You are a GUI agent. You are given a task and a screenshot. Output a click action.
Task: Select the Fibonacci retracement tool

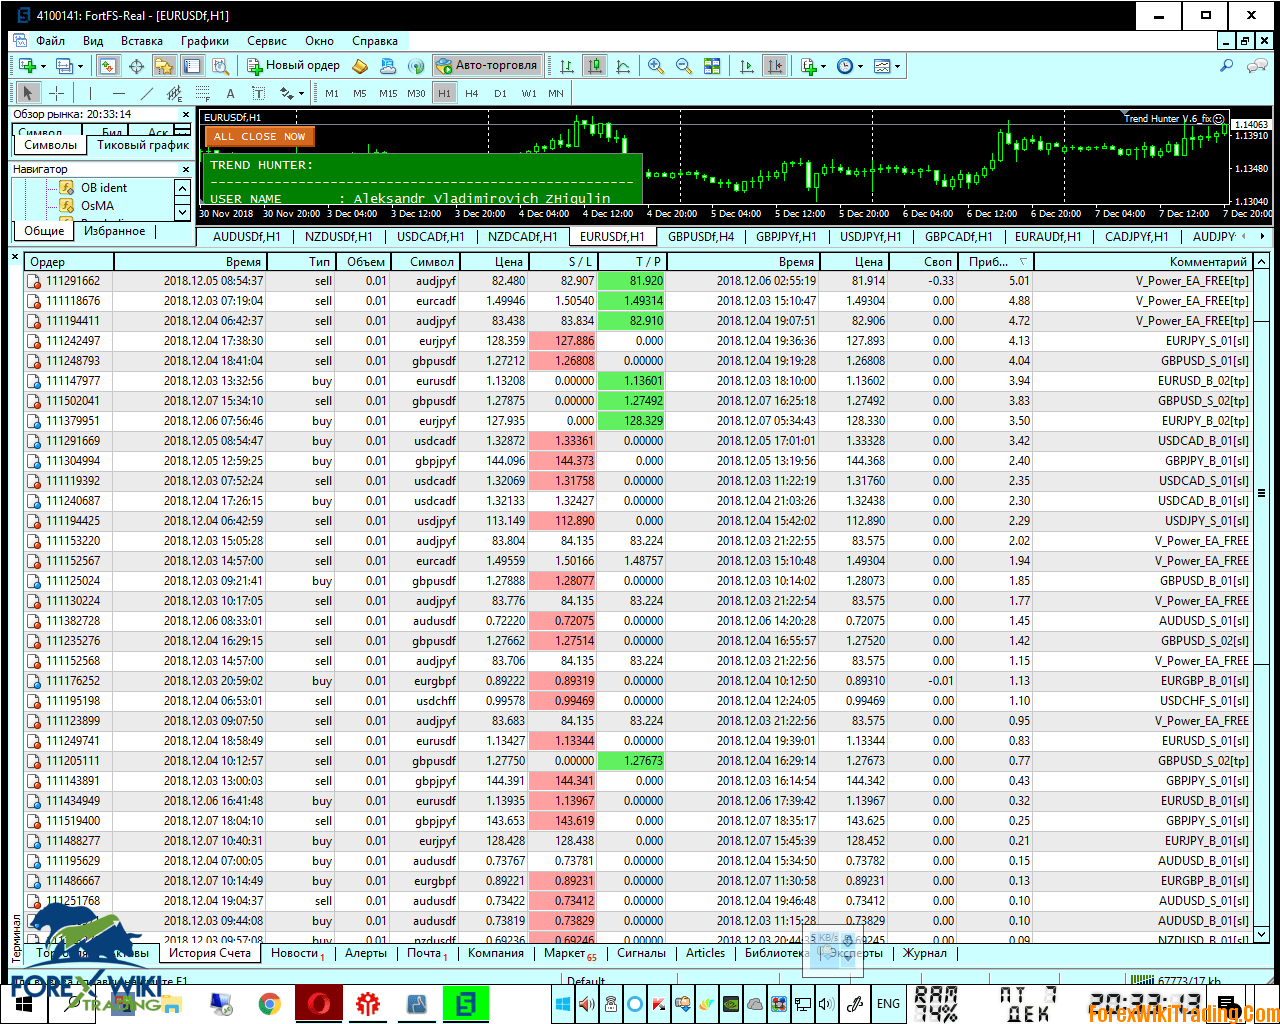202,93
